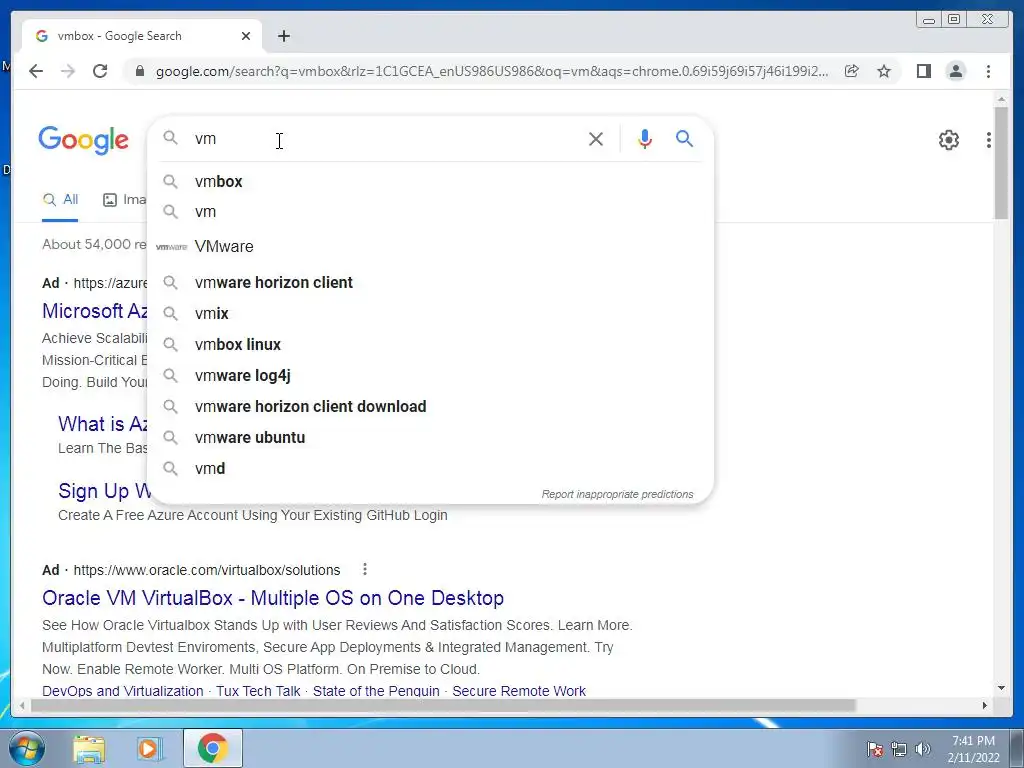Switch to the All results tab
1024x768 pixels.
60,200
